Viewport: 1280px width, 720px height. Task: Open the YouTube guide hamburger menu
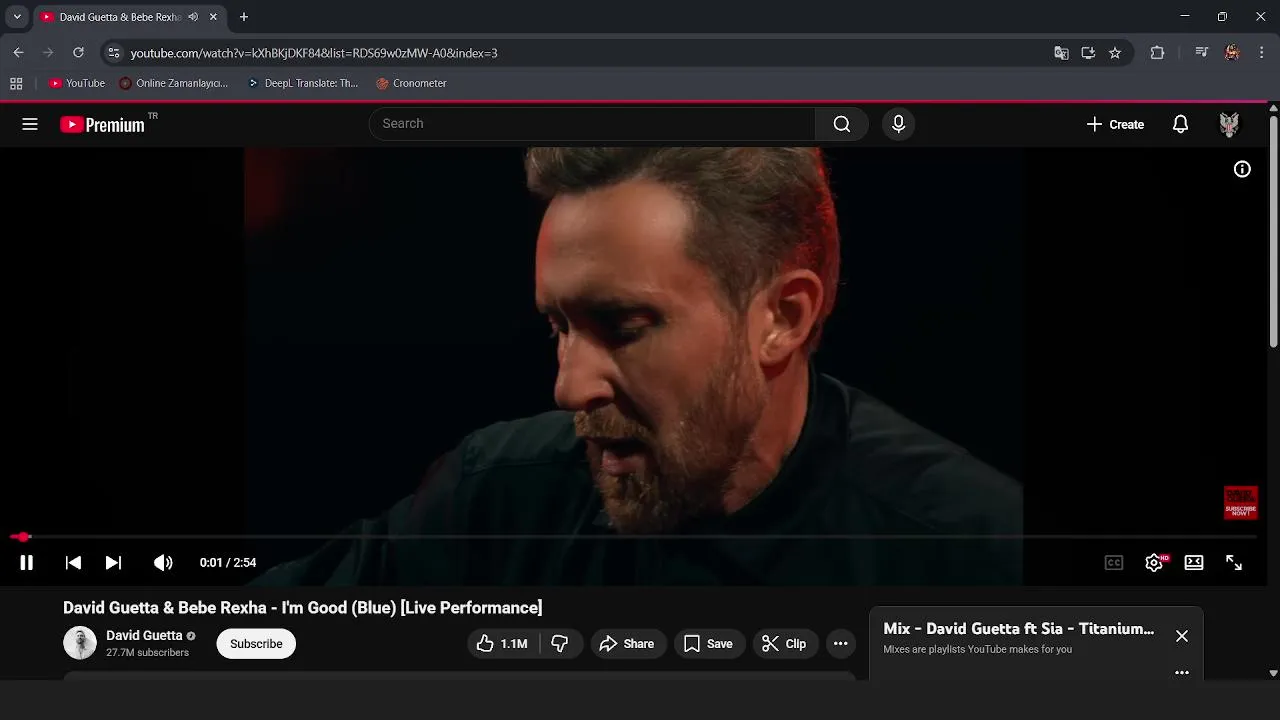point(30,124)
